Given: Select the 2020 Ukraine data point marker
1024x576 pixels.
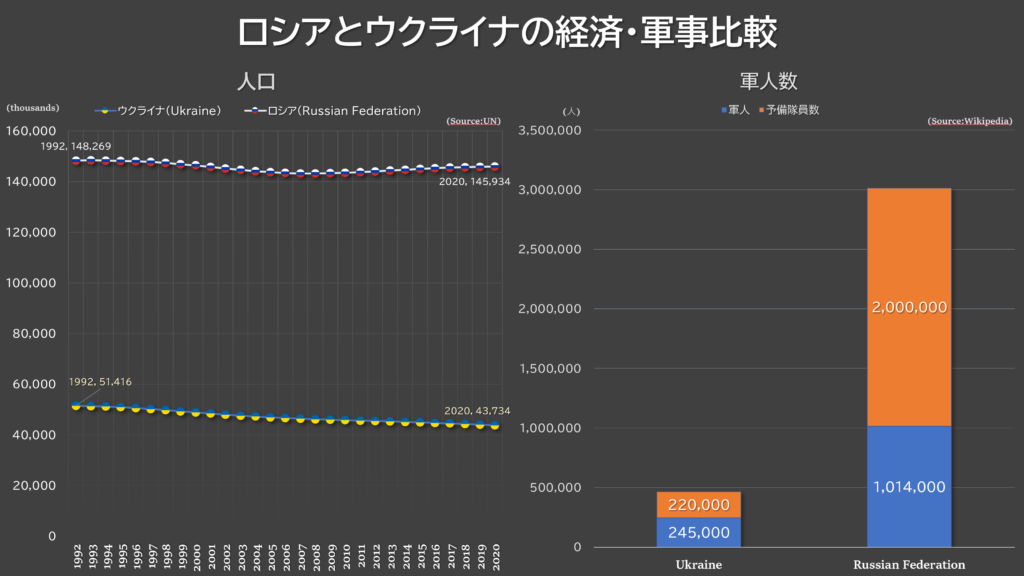Looking at the screenshot, I should coord(495,425).
